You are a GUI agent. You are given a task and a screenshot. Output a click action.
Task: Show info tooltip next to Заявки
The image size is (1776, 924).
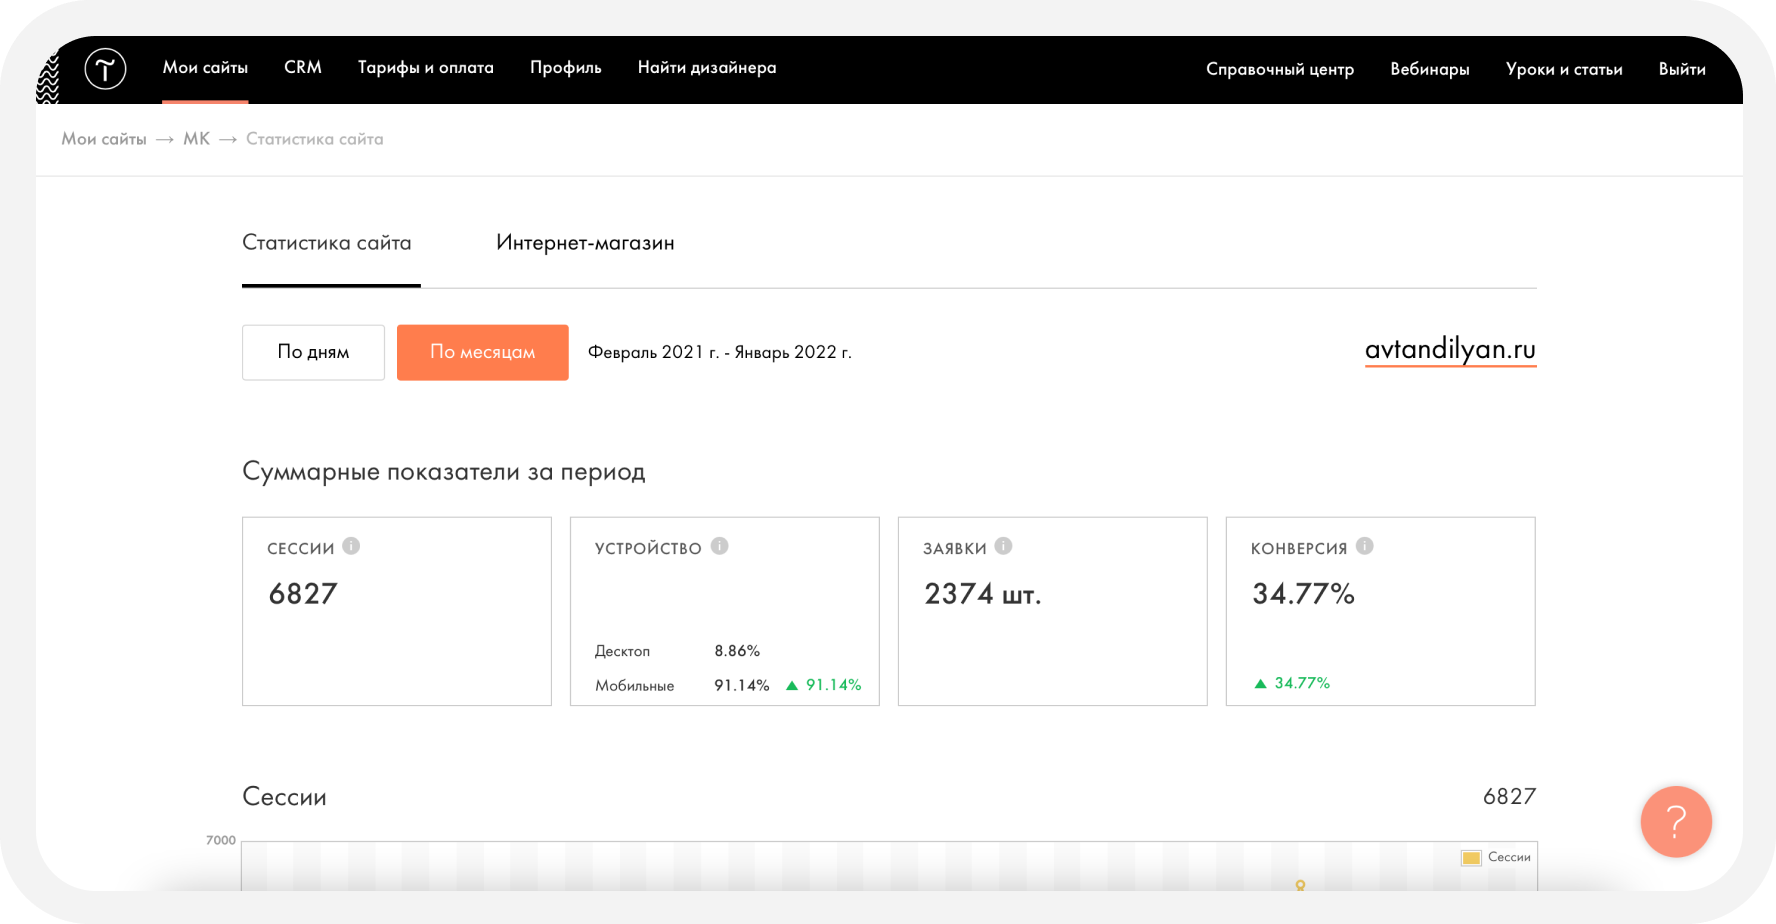[x=1003, y=546]
